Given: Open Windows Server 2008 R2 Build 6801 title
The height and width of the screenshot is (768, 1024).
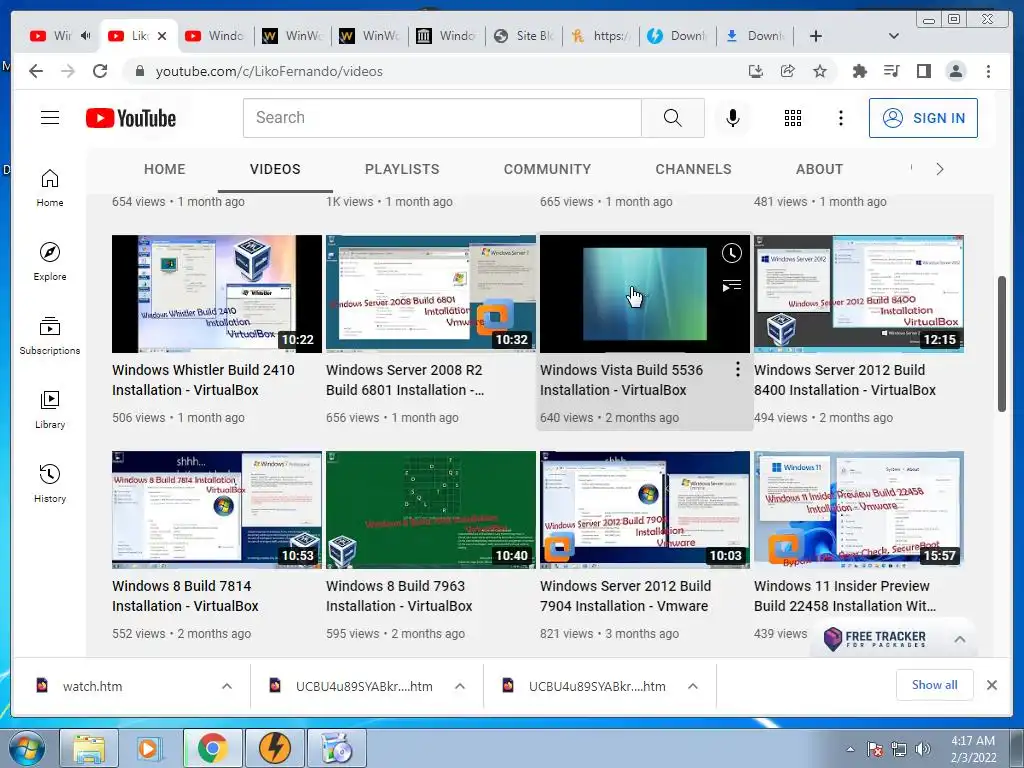Looking at the screenshot, I should click(x=405, y=379).
